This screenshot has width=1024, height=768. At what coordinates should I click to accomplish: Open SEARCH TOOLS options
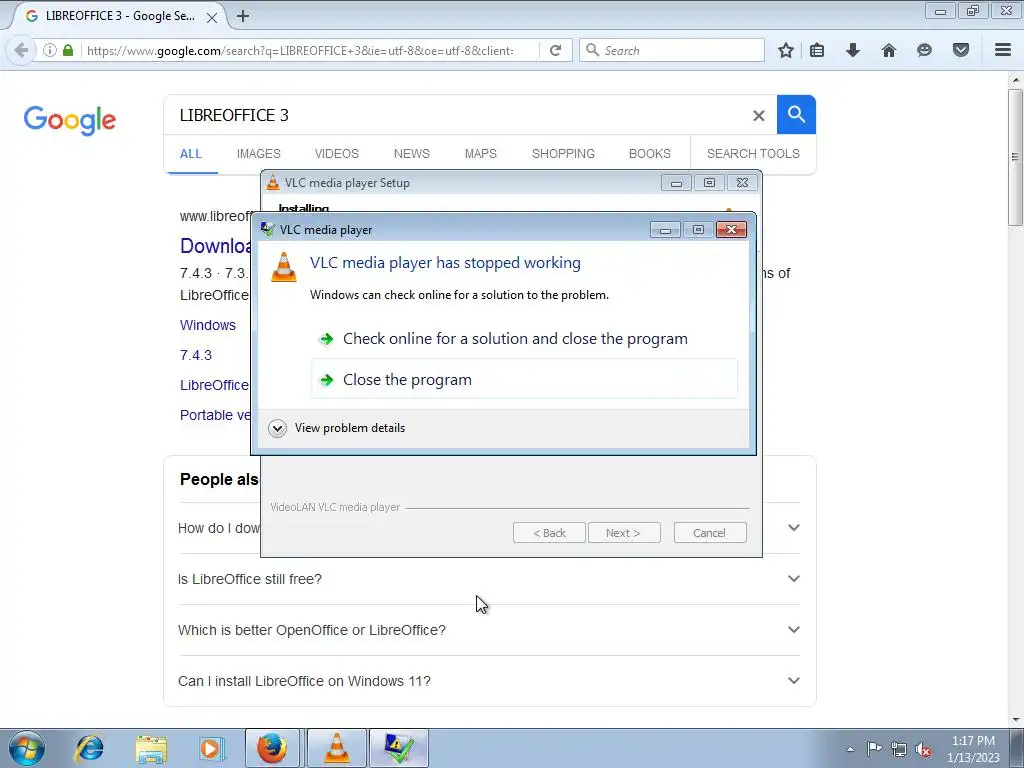(x=753, y=154)
